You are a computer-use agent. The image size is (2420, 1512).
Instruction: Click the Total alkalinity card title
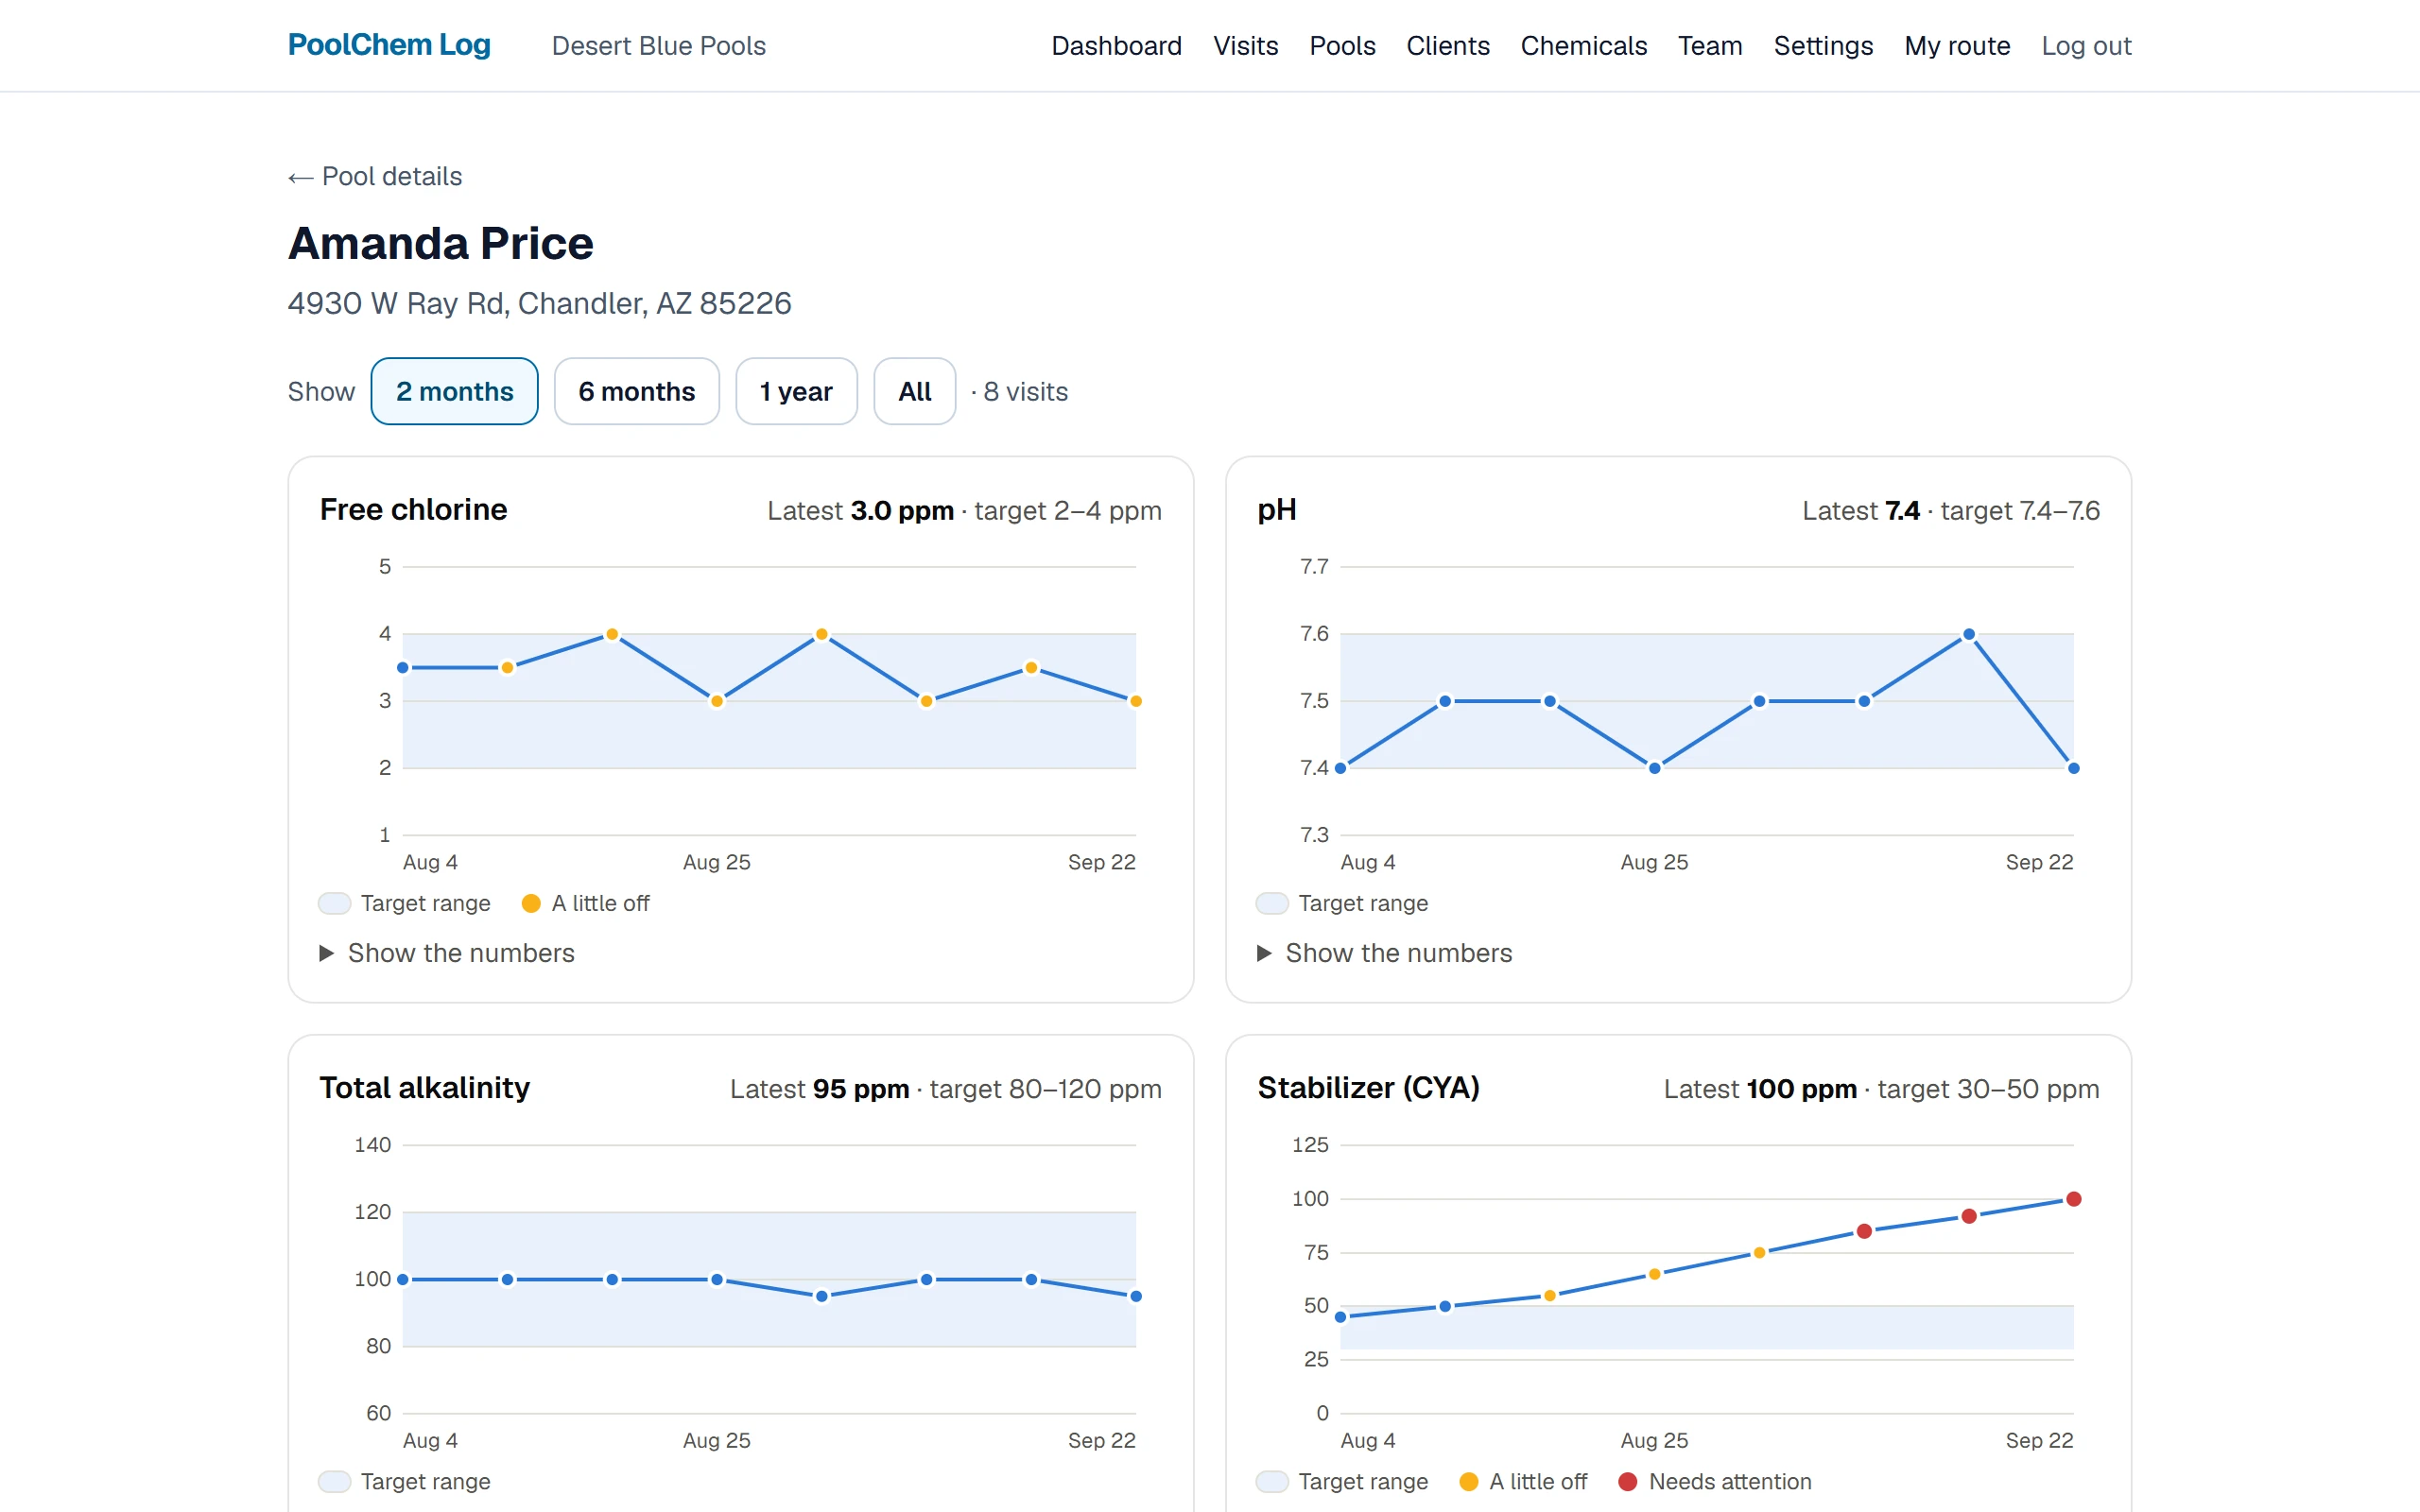[424, 1088]
